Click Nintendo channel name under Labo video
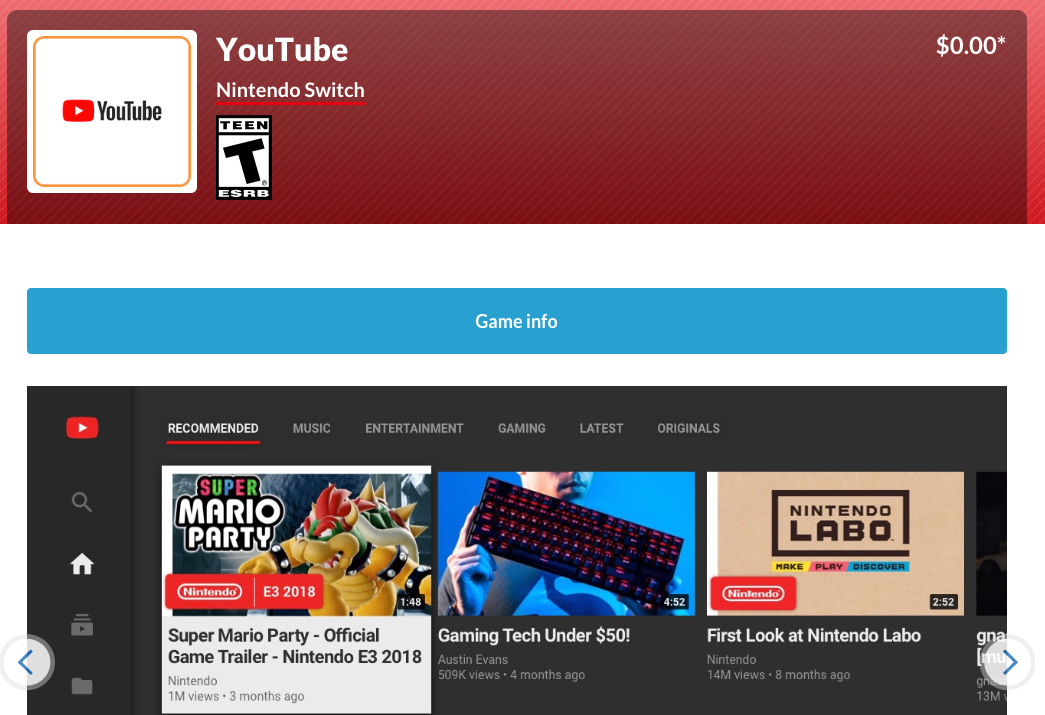The height and width of the screenshot is (715, 1045). [731, 660]
